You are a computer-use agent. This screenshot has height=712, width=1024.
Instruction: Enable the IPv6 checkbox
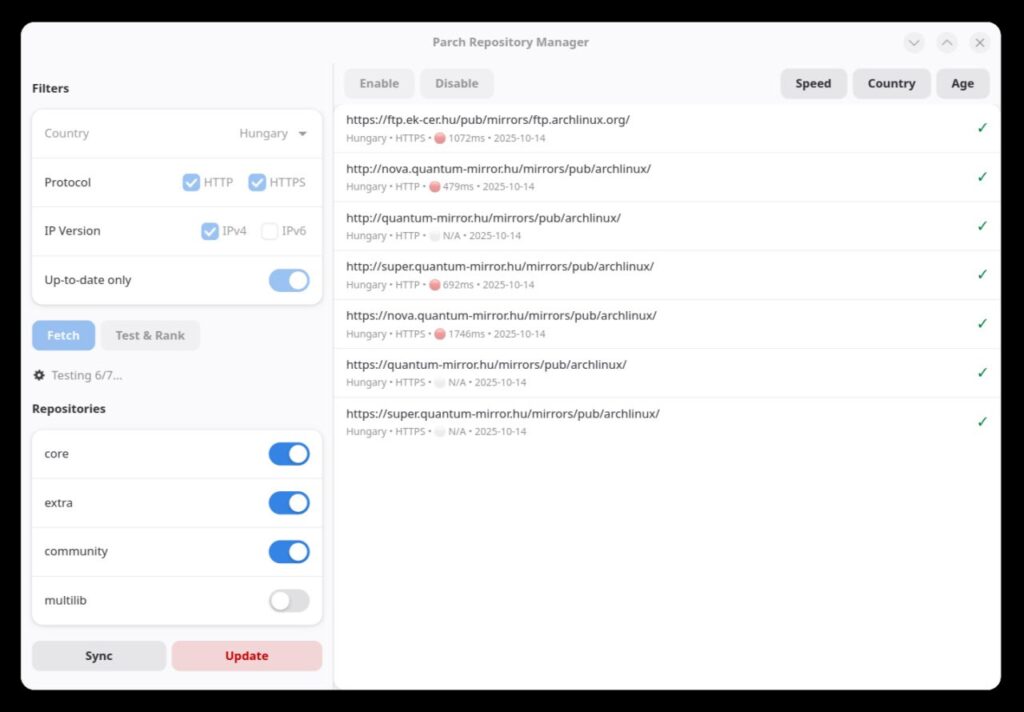[x=269, y=231]
